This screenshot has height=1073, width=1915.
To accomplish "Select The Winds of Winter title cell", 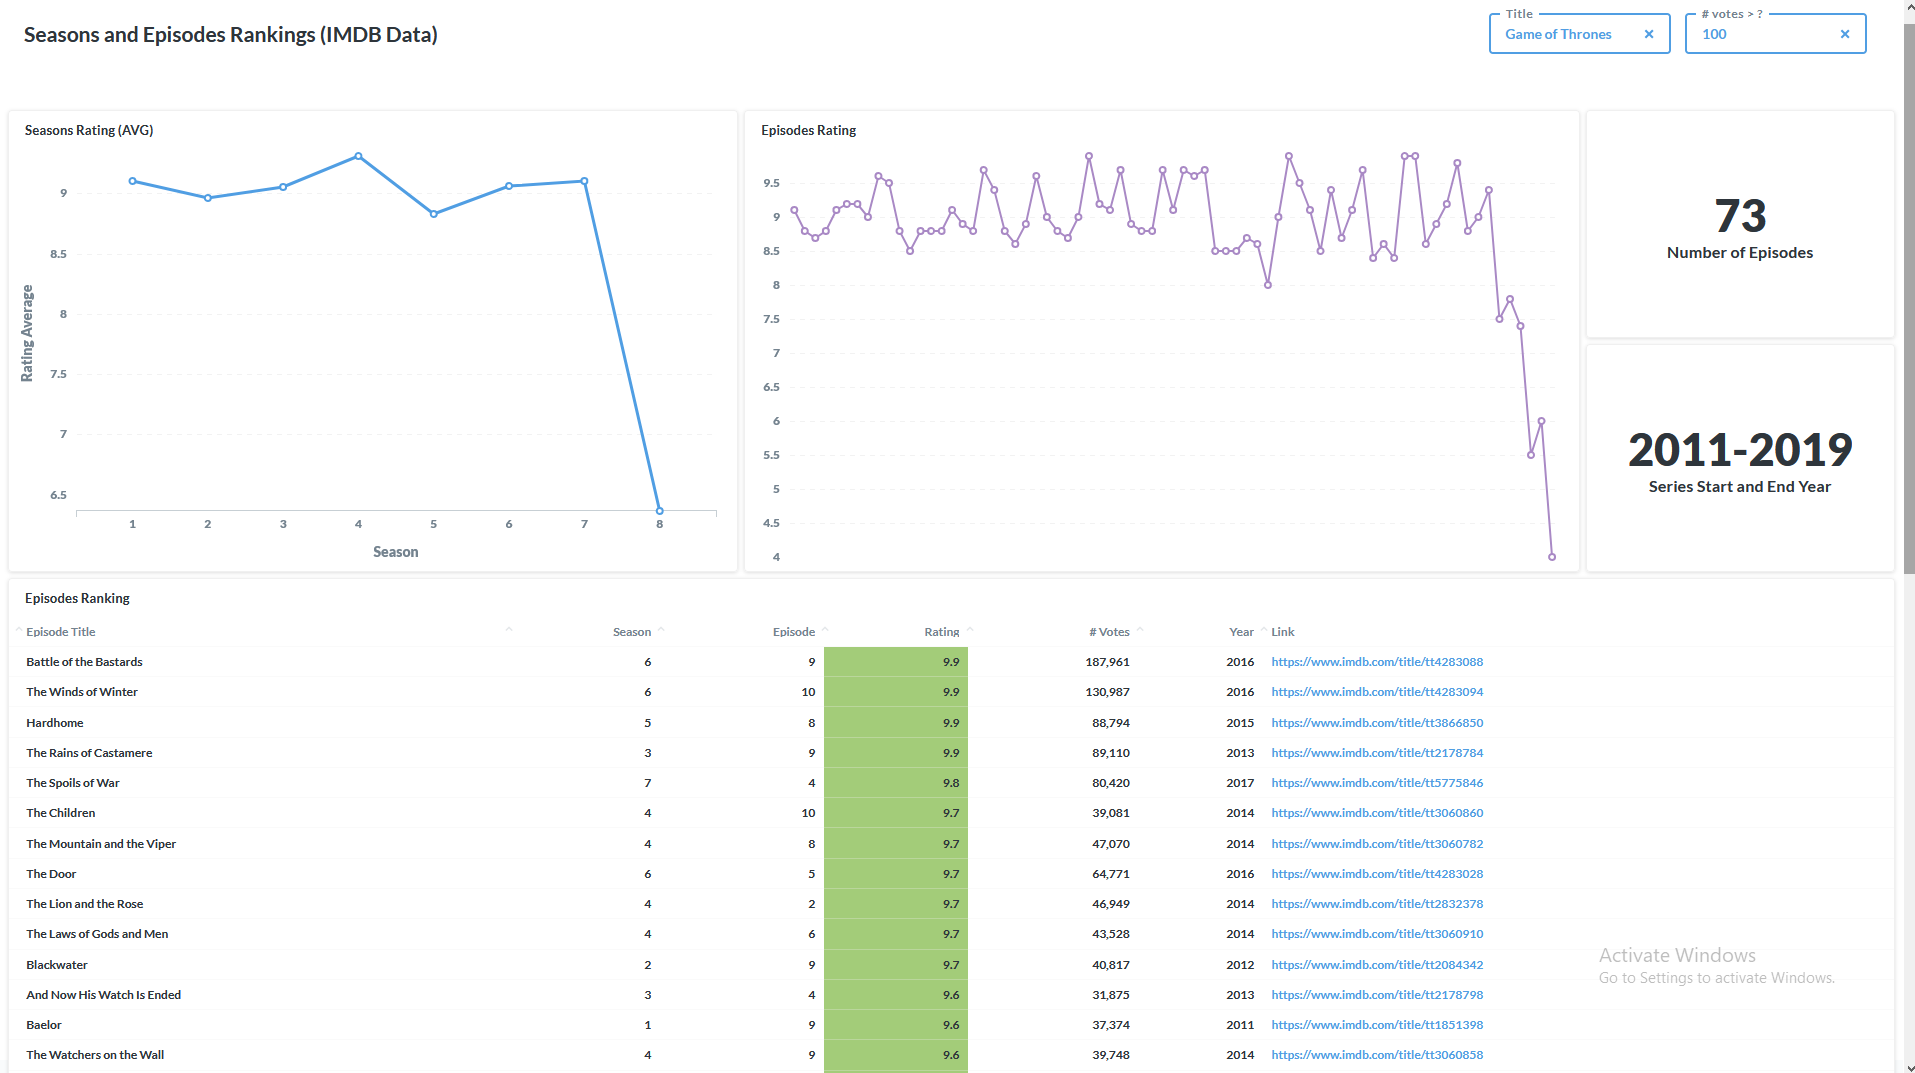I will (82, 692).
